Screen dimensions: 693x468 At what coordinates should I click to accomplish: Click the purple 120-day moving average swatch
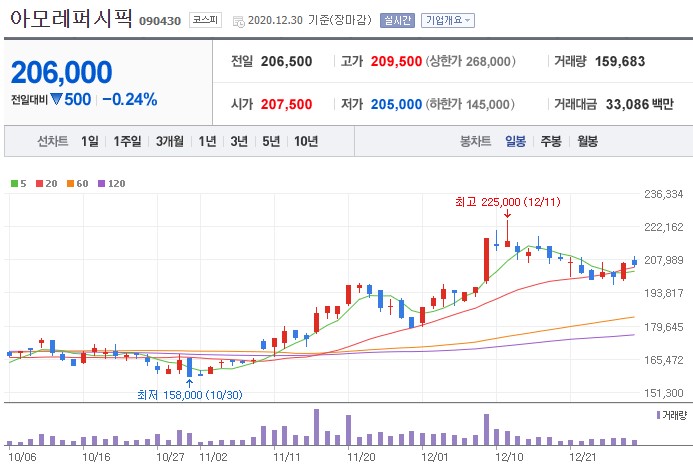click(101, 183)
